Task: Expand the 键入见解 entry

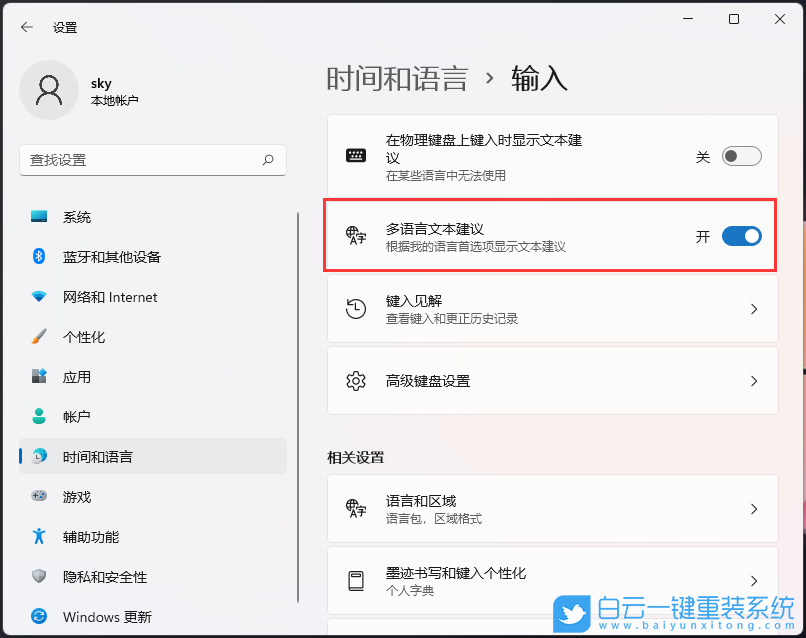Action: pos(754,309)
